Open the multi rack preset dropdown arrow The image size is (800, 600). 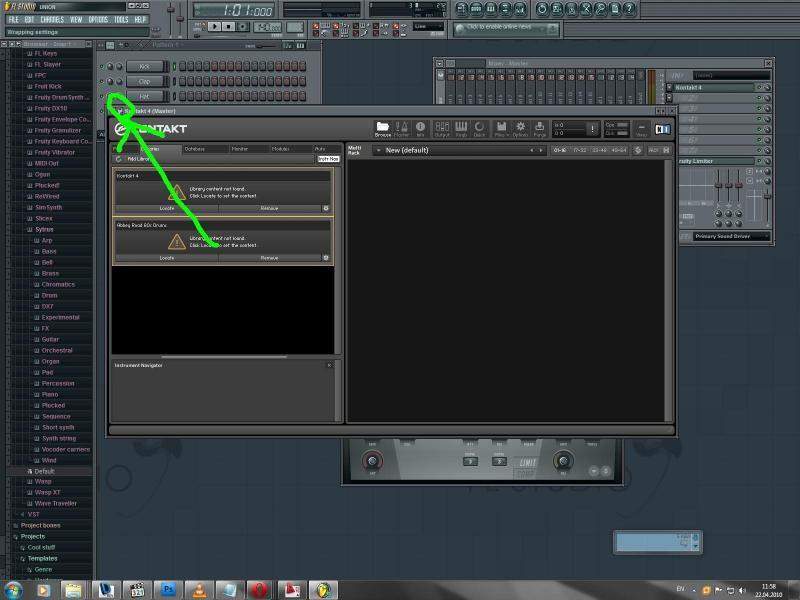[x=379, y=151]
